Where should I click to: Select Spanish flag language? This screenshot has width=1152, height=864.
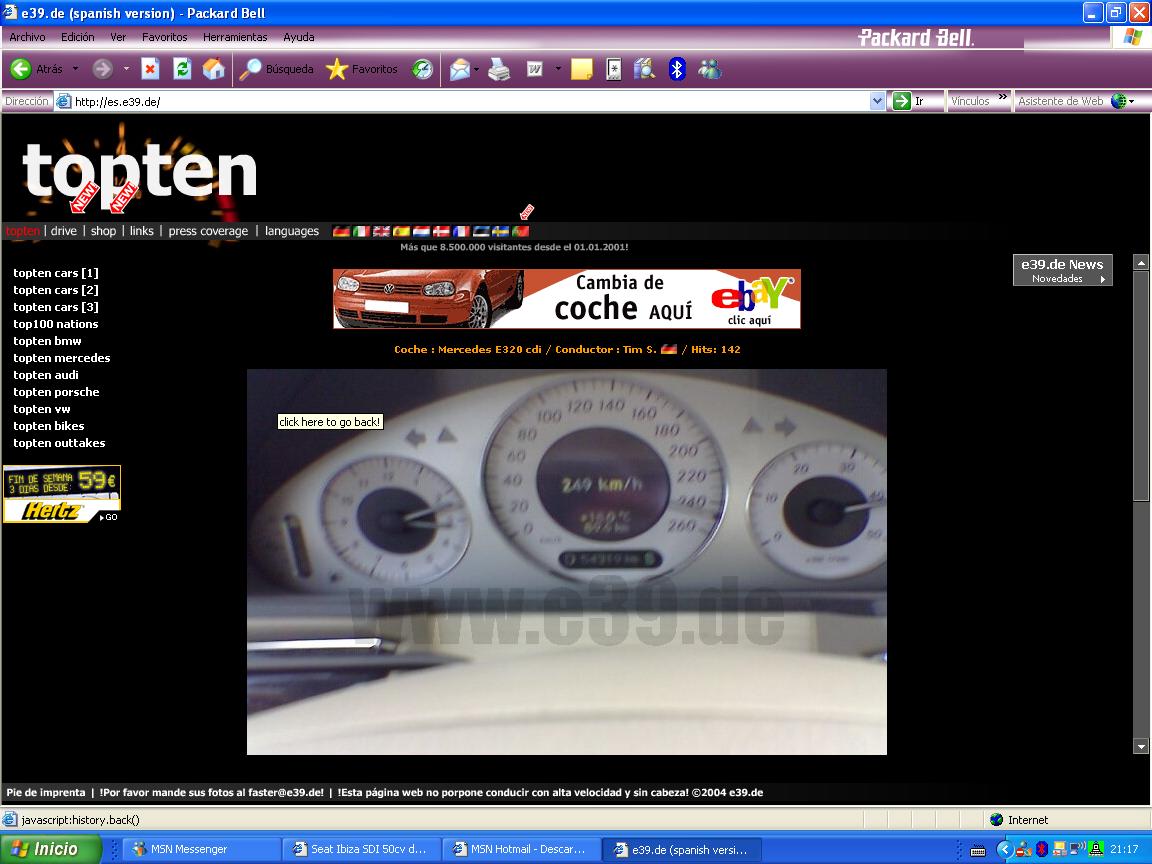pos(401,231)
